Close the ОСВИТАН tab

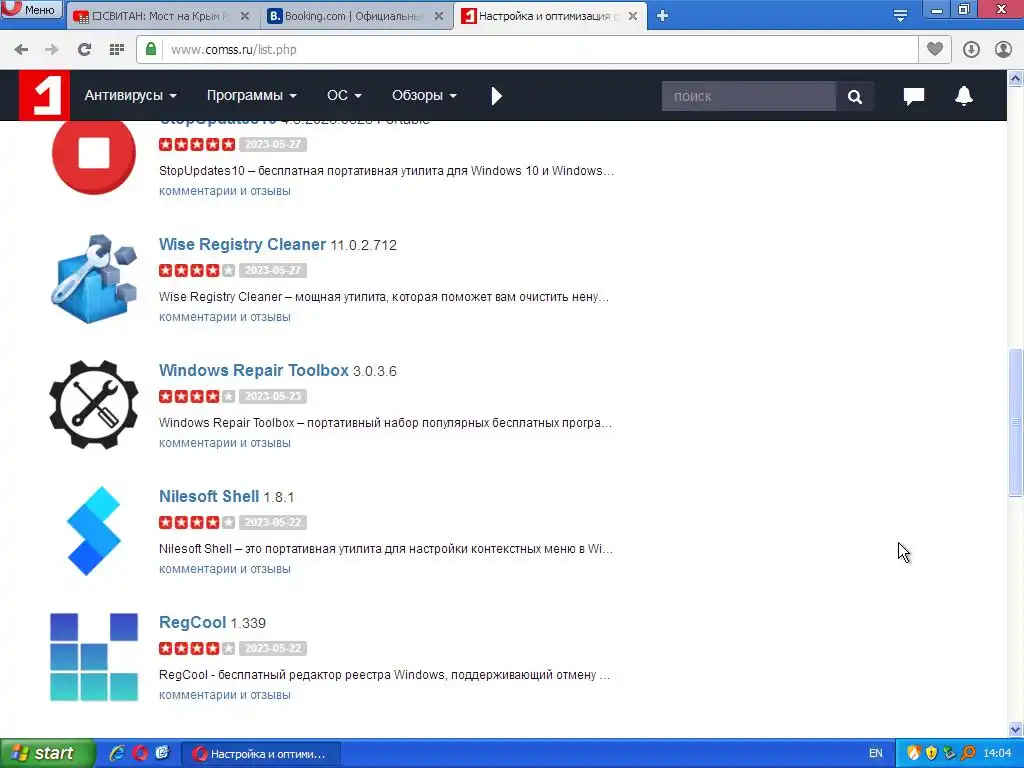click(245, 16)
